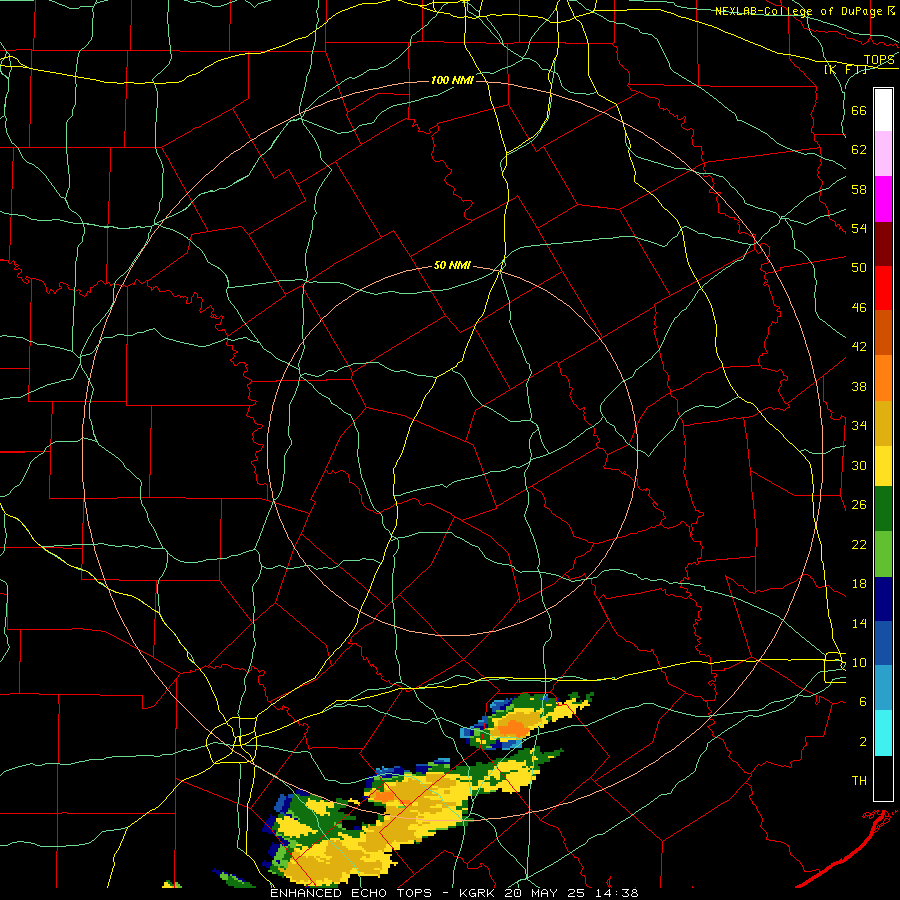Click the gold legend swatch
Viewport: 900px width, 900px height.
pos(883,423)
